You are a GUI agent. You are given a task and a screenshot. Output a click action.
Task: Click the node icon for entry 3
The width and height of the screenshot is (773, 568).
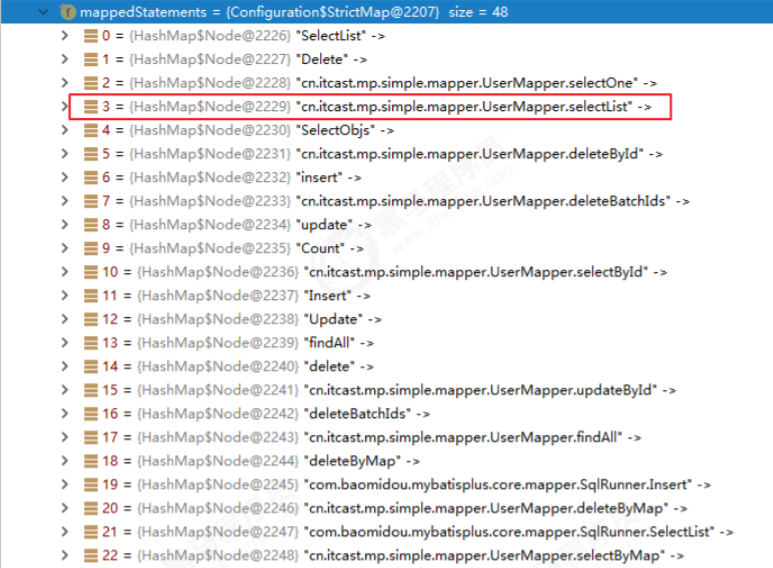click(91, 106)
